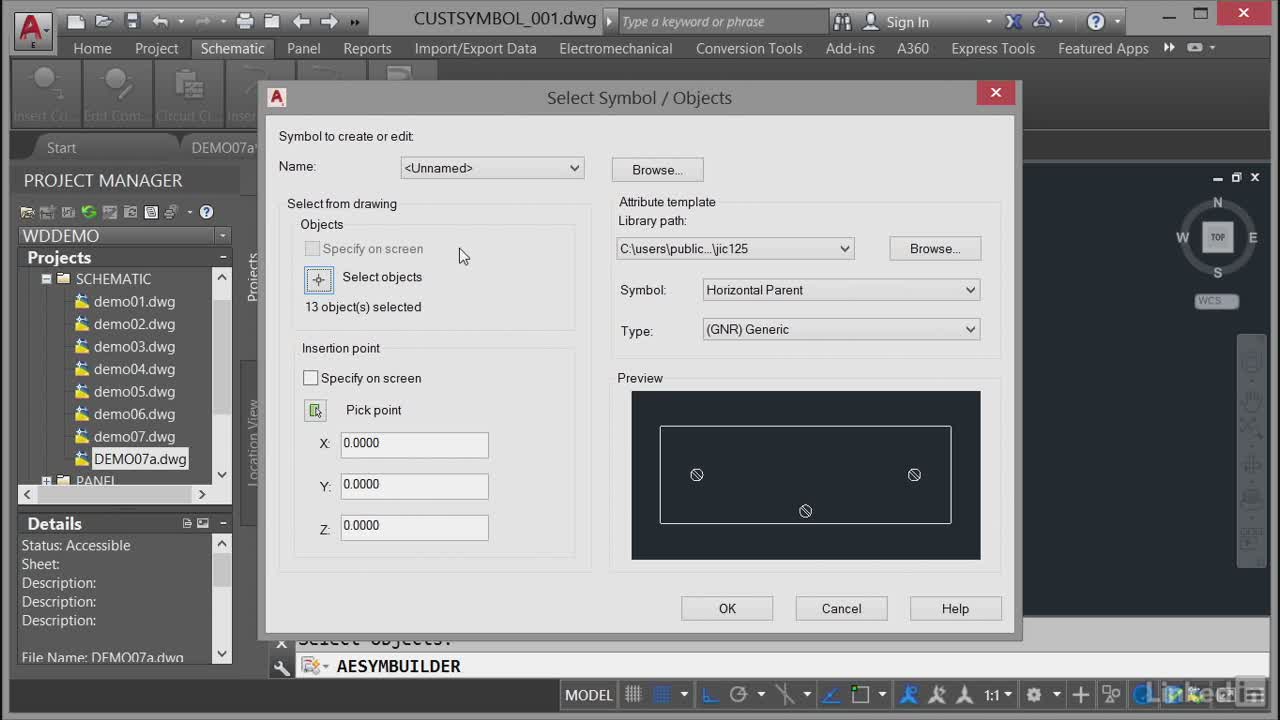The image size is (1280, 720).
Task: Click Help button in Select Symbol dialog
Action: point(955,608)
